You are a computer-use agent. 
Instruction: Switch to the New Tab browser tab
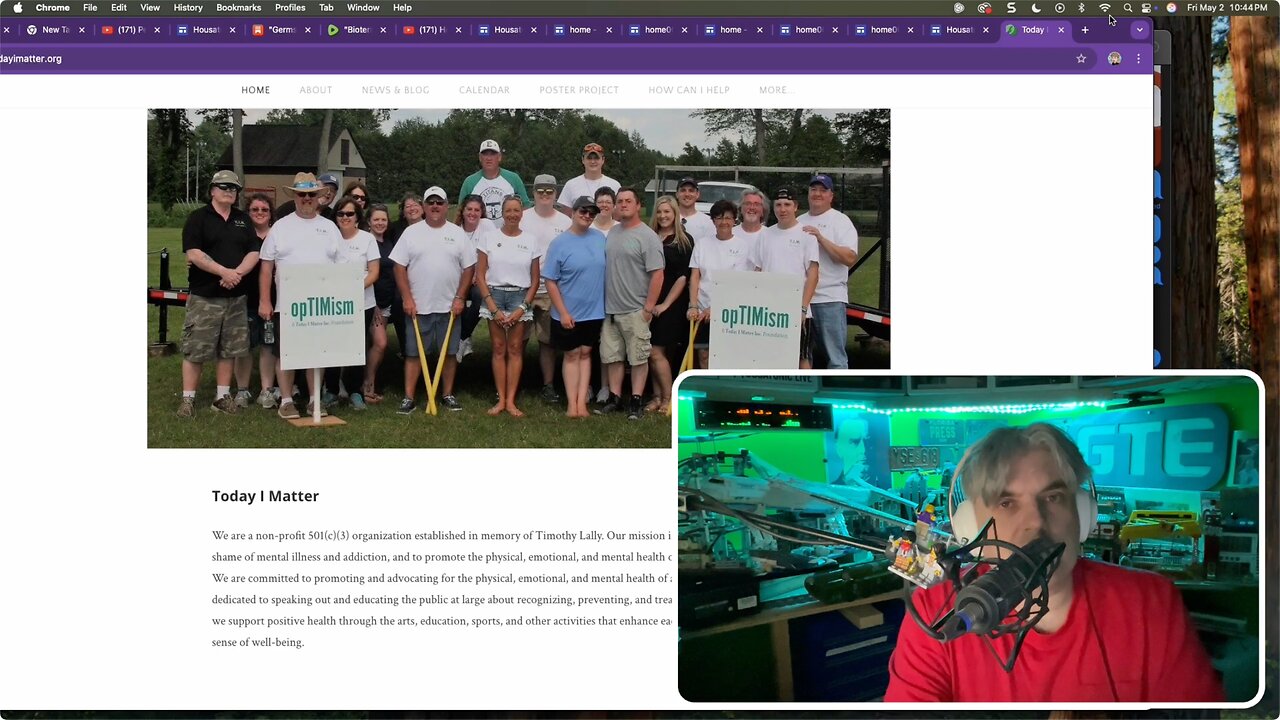tap(54, 30)
